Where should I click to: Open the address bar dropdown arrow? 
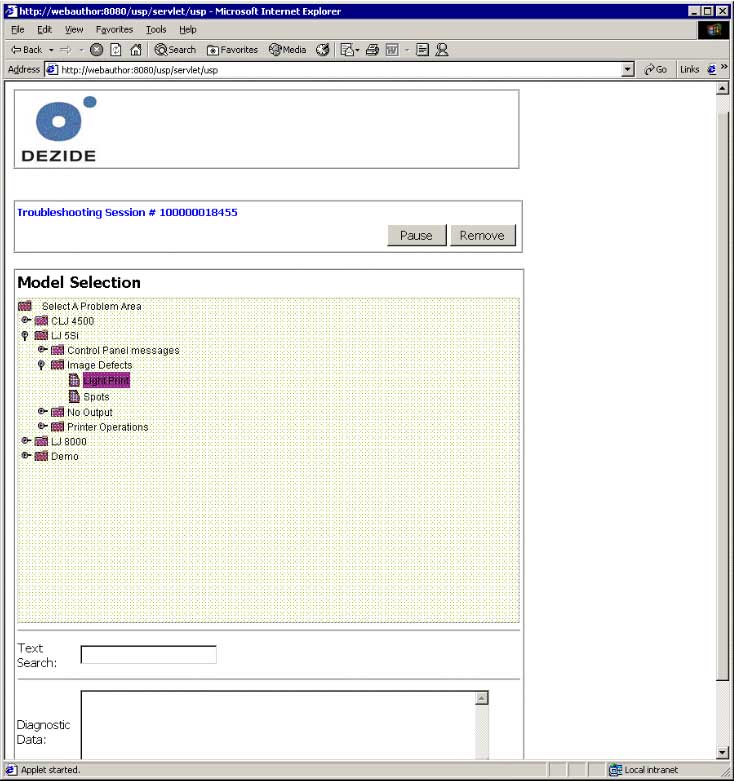pos(628,70)
